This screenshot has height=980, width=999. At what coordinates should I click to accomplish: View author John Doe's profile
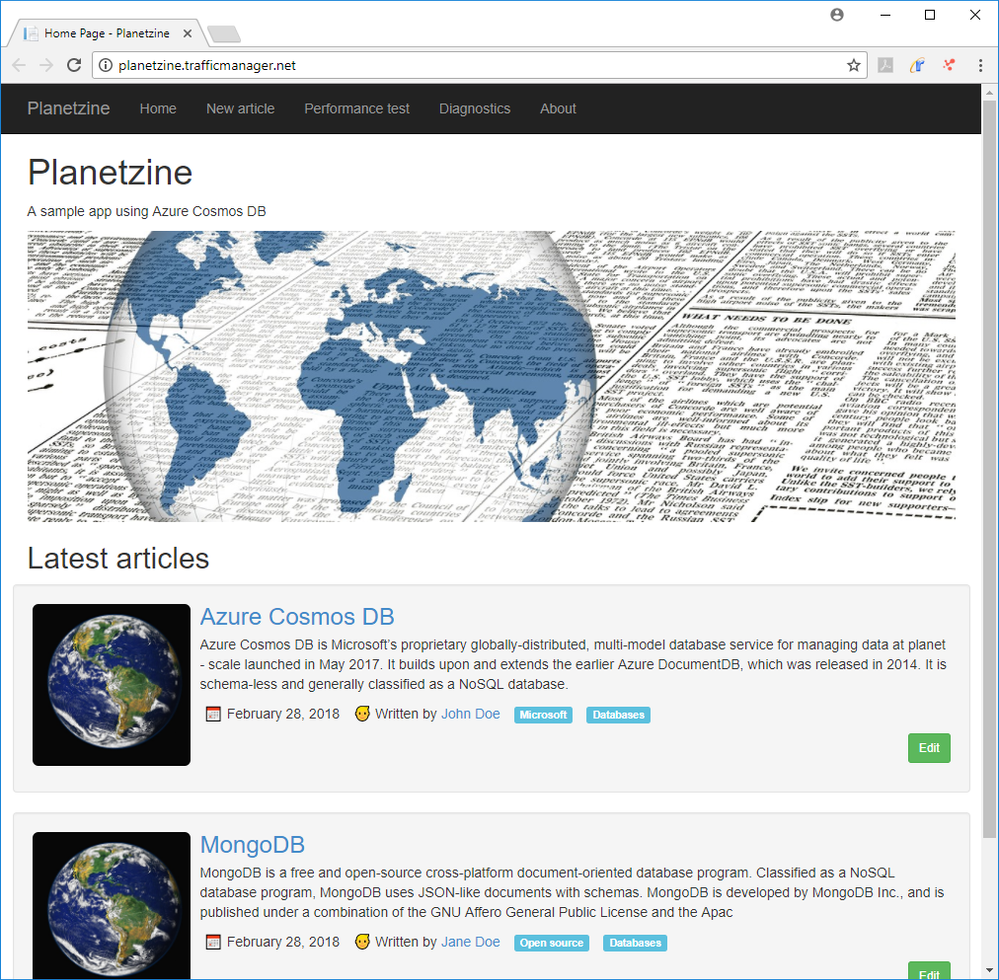pos(471,714)
